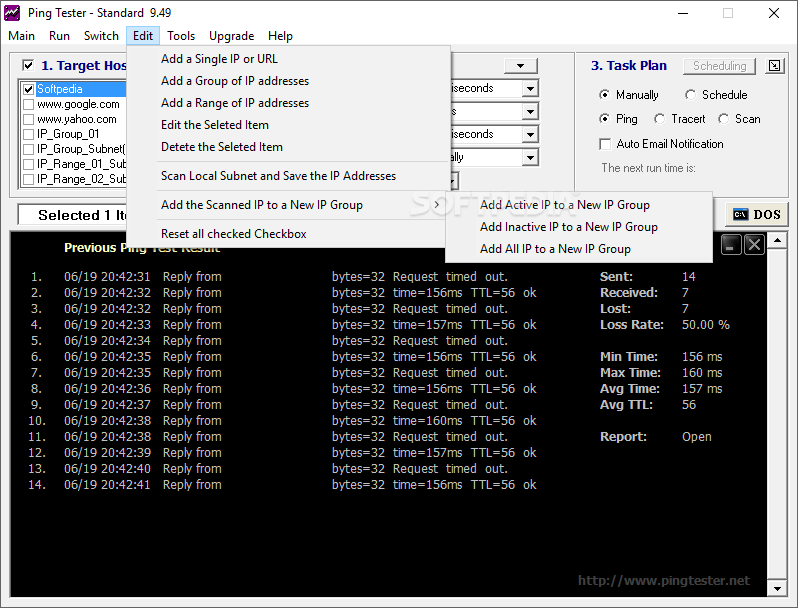Choose Add Inactive IP to a New IP Group
Viewport: 798px width, 608px height.
pos(579,226)
